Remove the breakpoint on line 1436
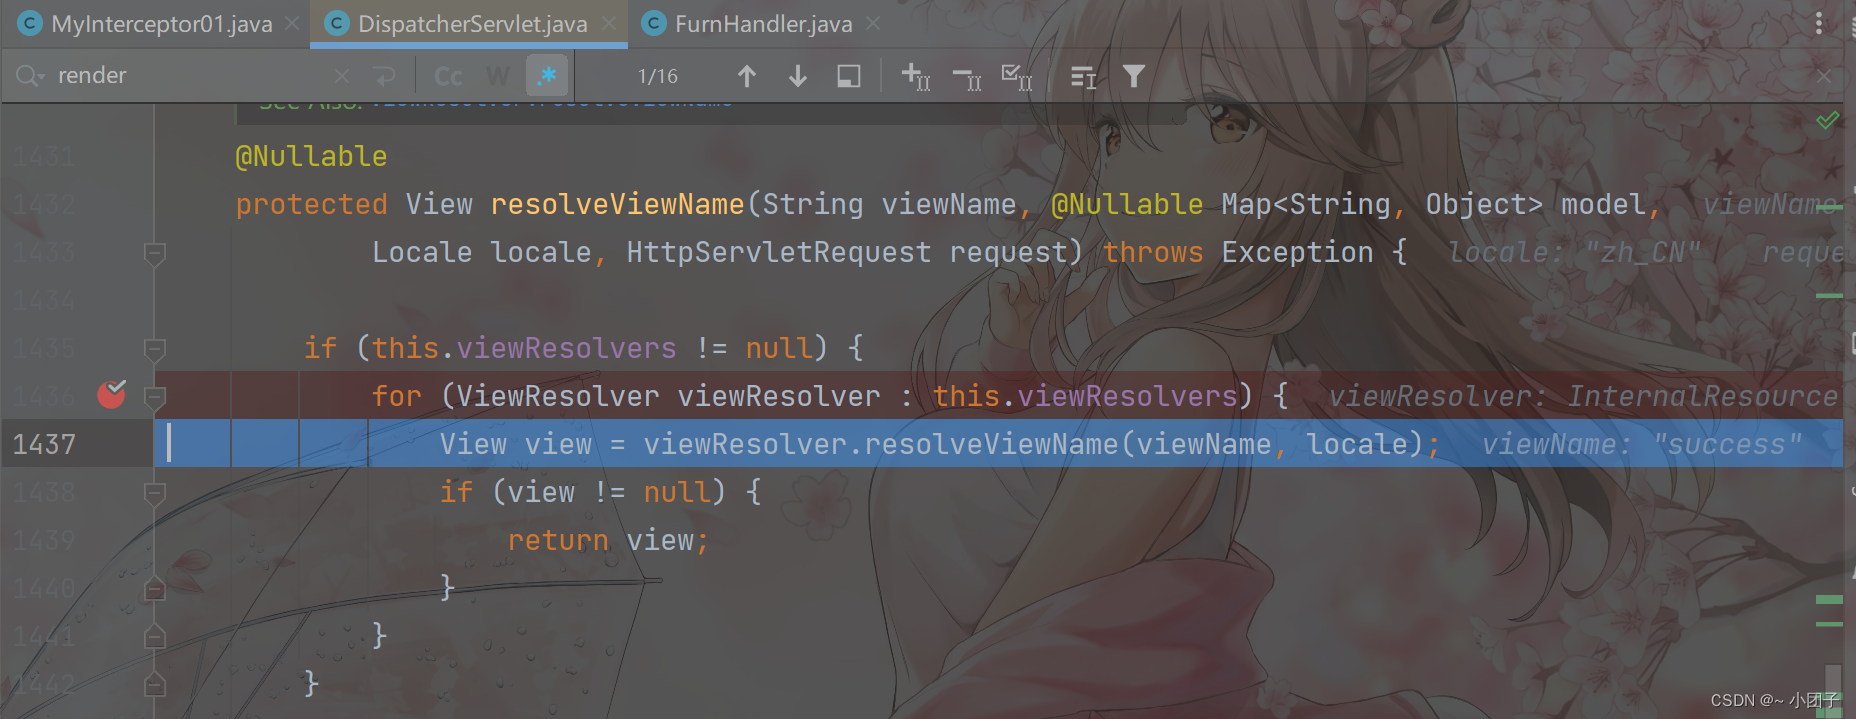Viewport: 1856px width, 719px height. click(112, 395)
